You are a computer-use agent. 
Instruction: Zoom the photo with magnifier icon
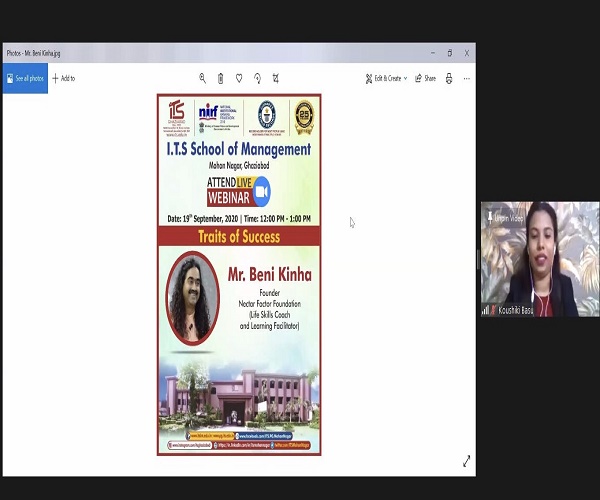[202, 78]
